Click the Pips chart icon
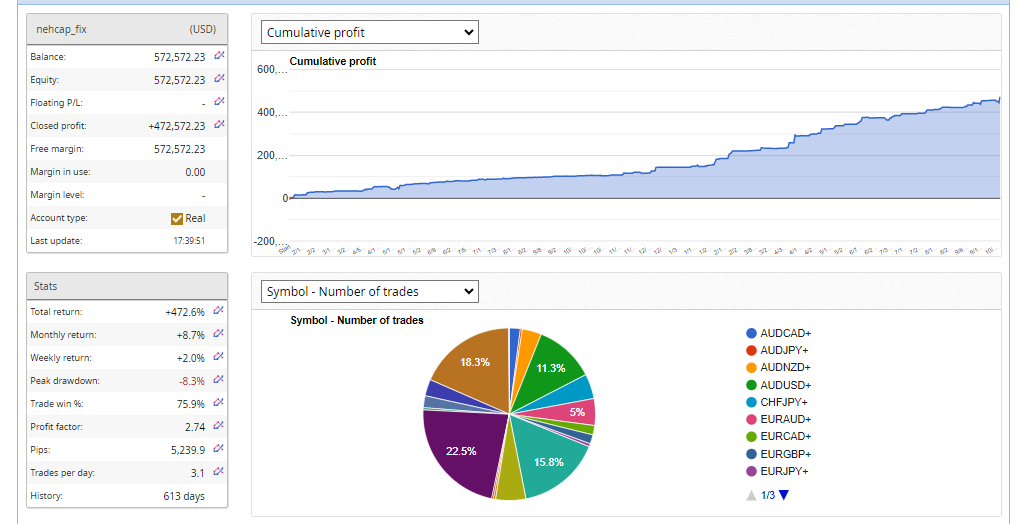This screenshot has width=1035, height=524. pos(219,449)
